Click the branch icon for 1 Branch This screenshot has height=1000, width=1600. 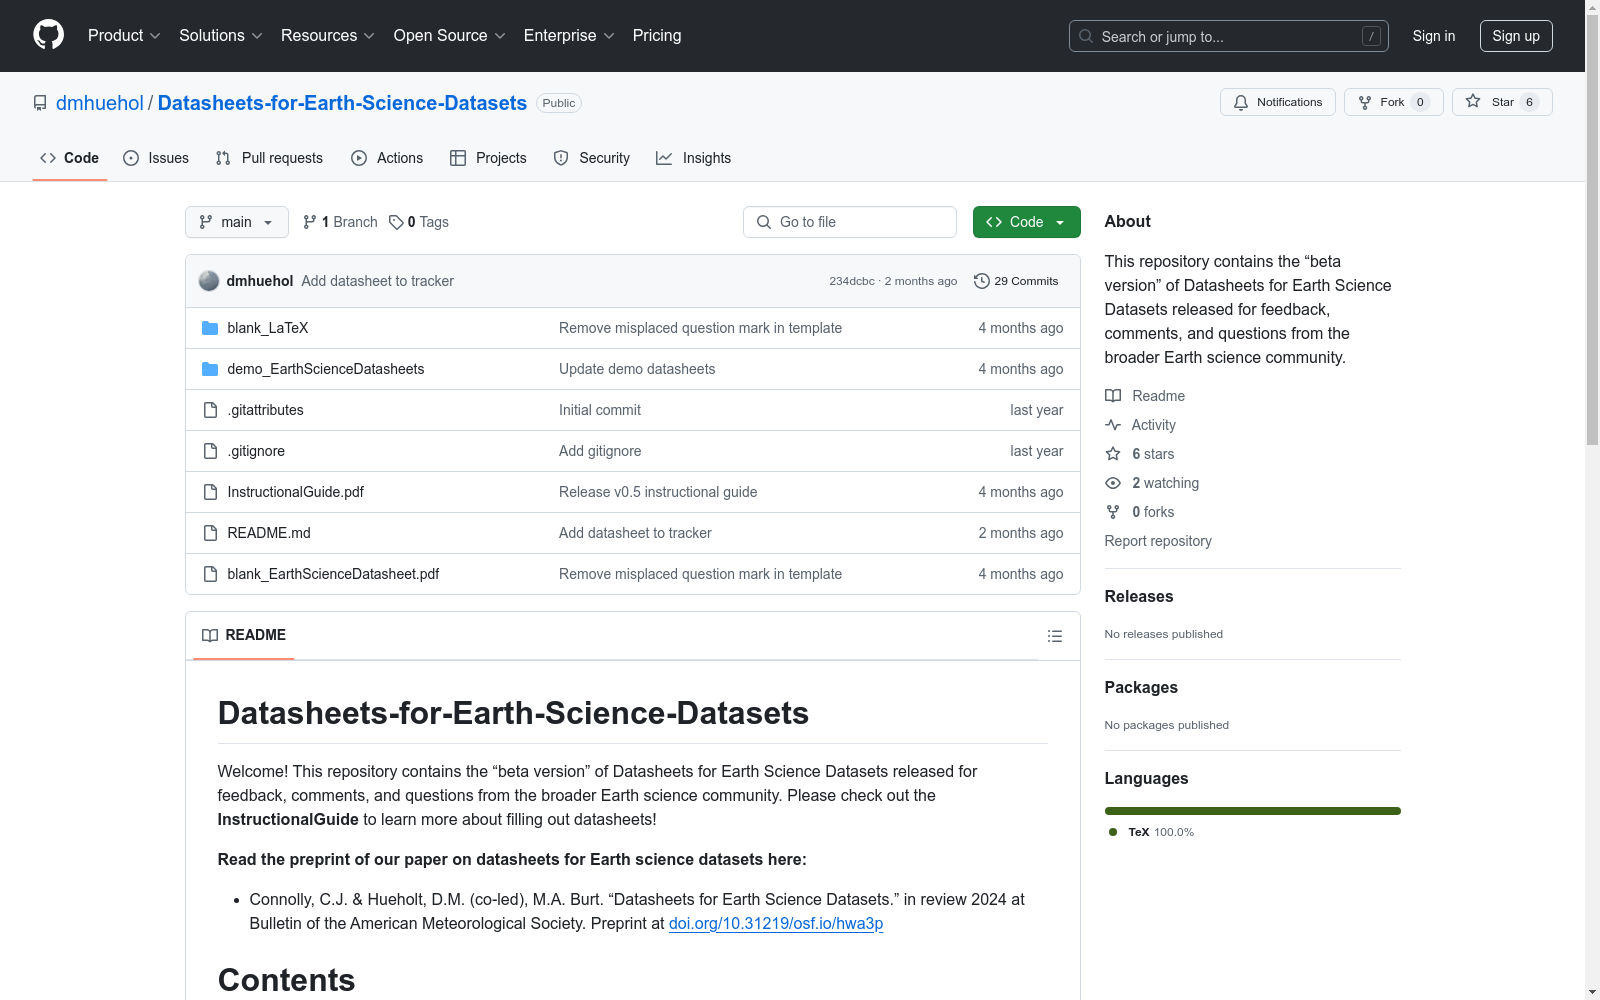point(310,222)
